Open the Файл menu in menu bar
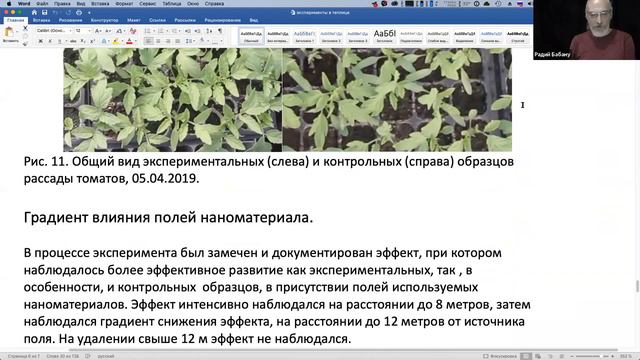Viewport: 640px width, 360px height. (x=42, y=3)
